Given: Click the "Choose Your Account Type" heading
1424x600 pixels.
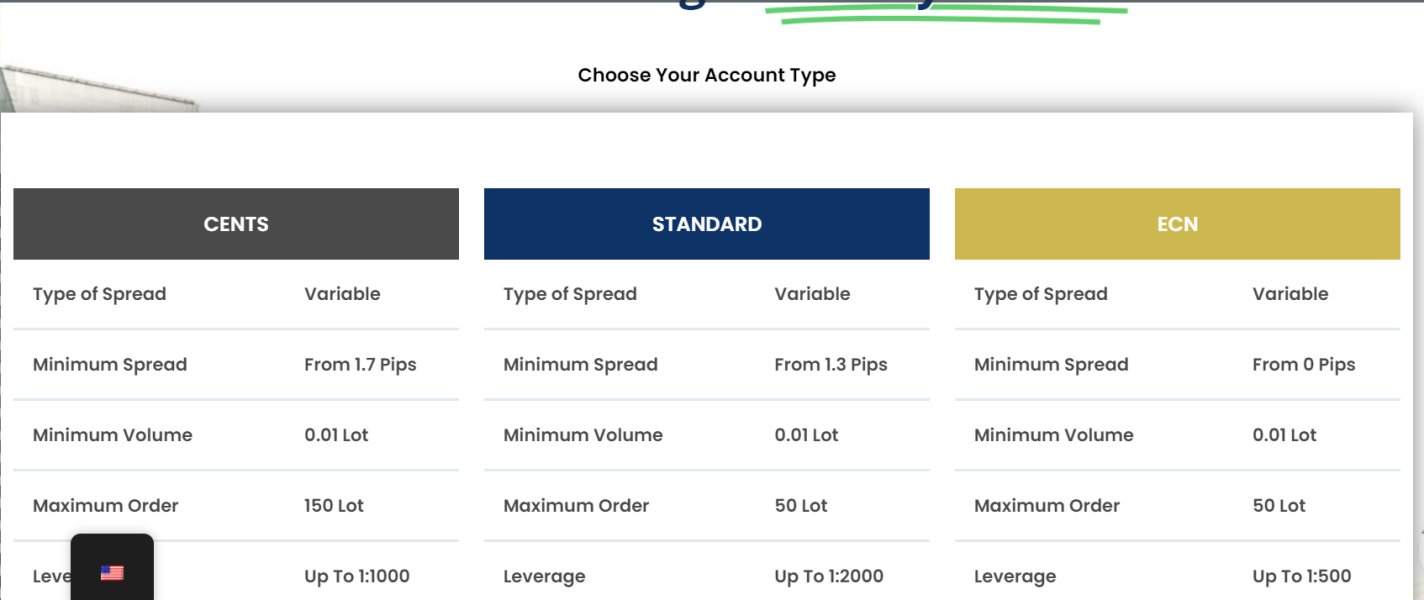Looking at the screenshot, I should click(706, 75).
